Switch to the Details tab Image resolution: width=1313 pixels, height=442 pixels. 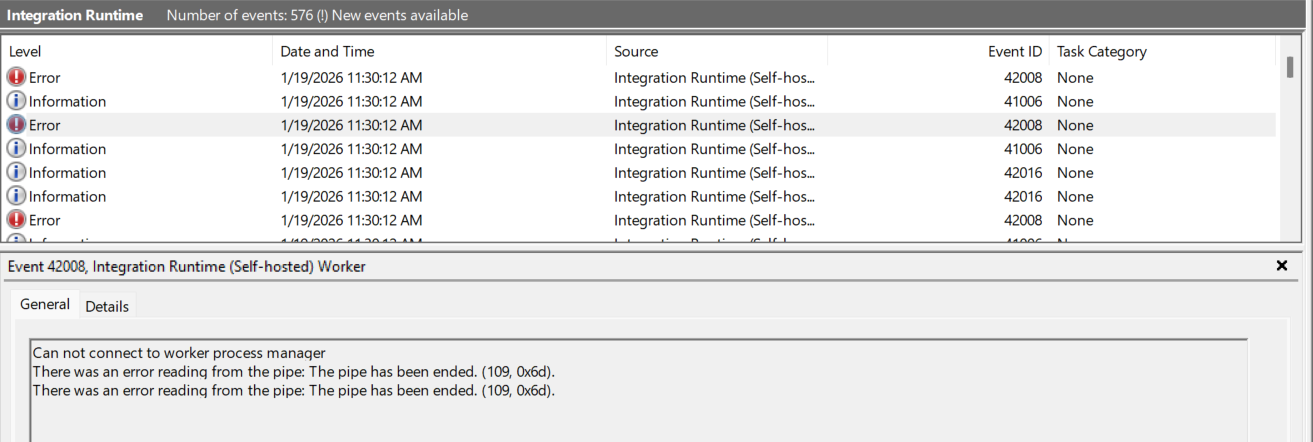pyautogui.click(x=107, y=306)
